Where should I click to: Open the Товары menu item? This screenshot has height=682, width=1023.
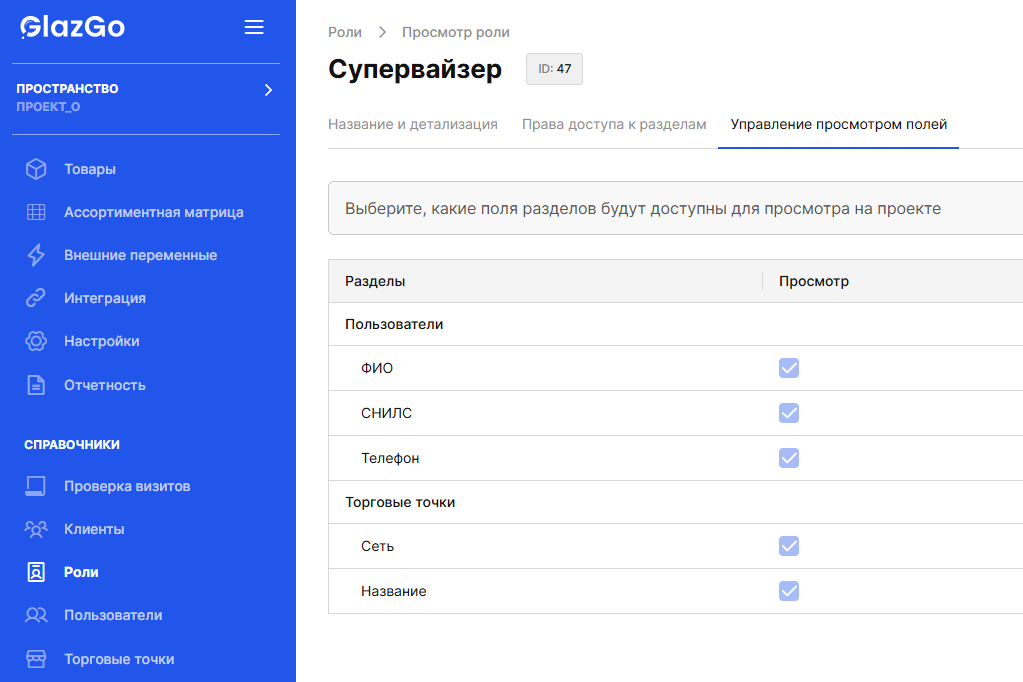point(90,169)
